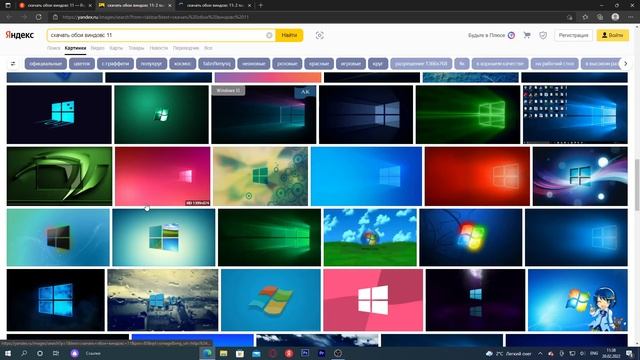
Task: Click the Yandex Plus round icon
Action: [x=511, y=36]
